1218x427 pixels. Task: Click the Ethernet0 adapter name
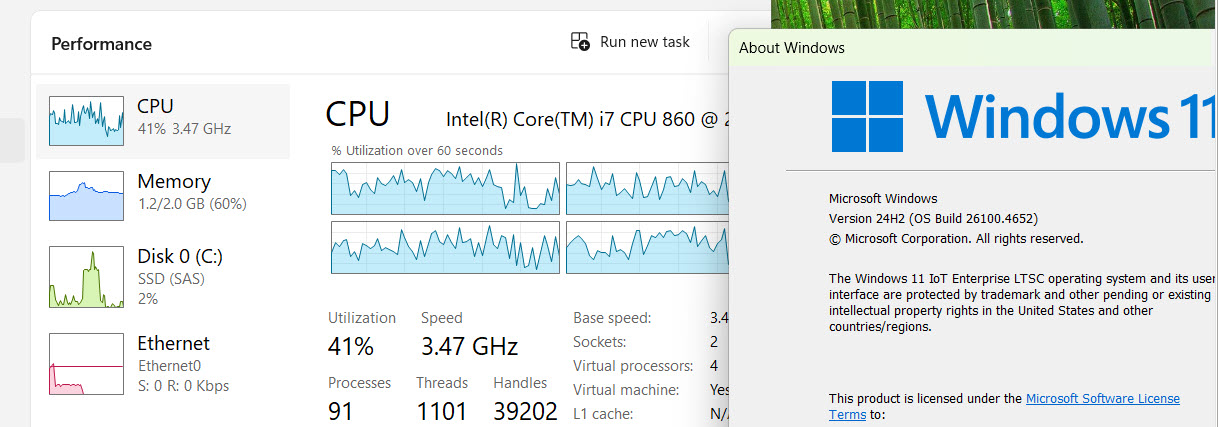(x=169, y=366)
